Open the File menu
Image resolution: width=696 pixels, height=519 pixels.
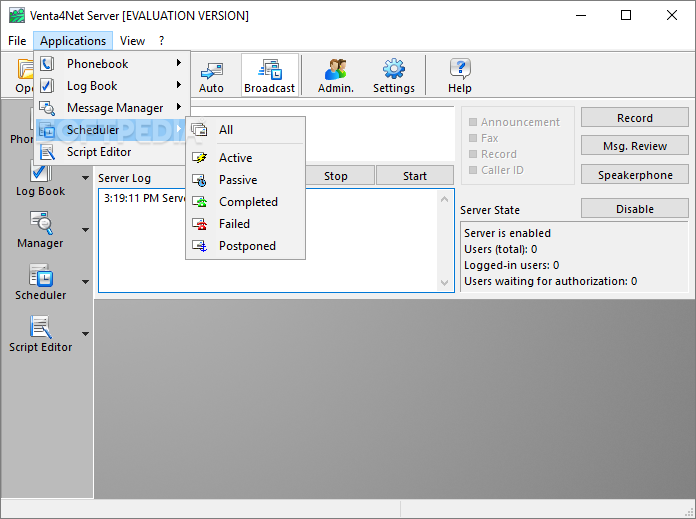pos(17,41)
